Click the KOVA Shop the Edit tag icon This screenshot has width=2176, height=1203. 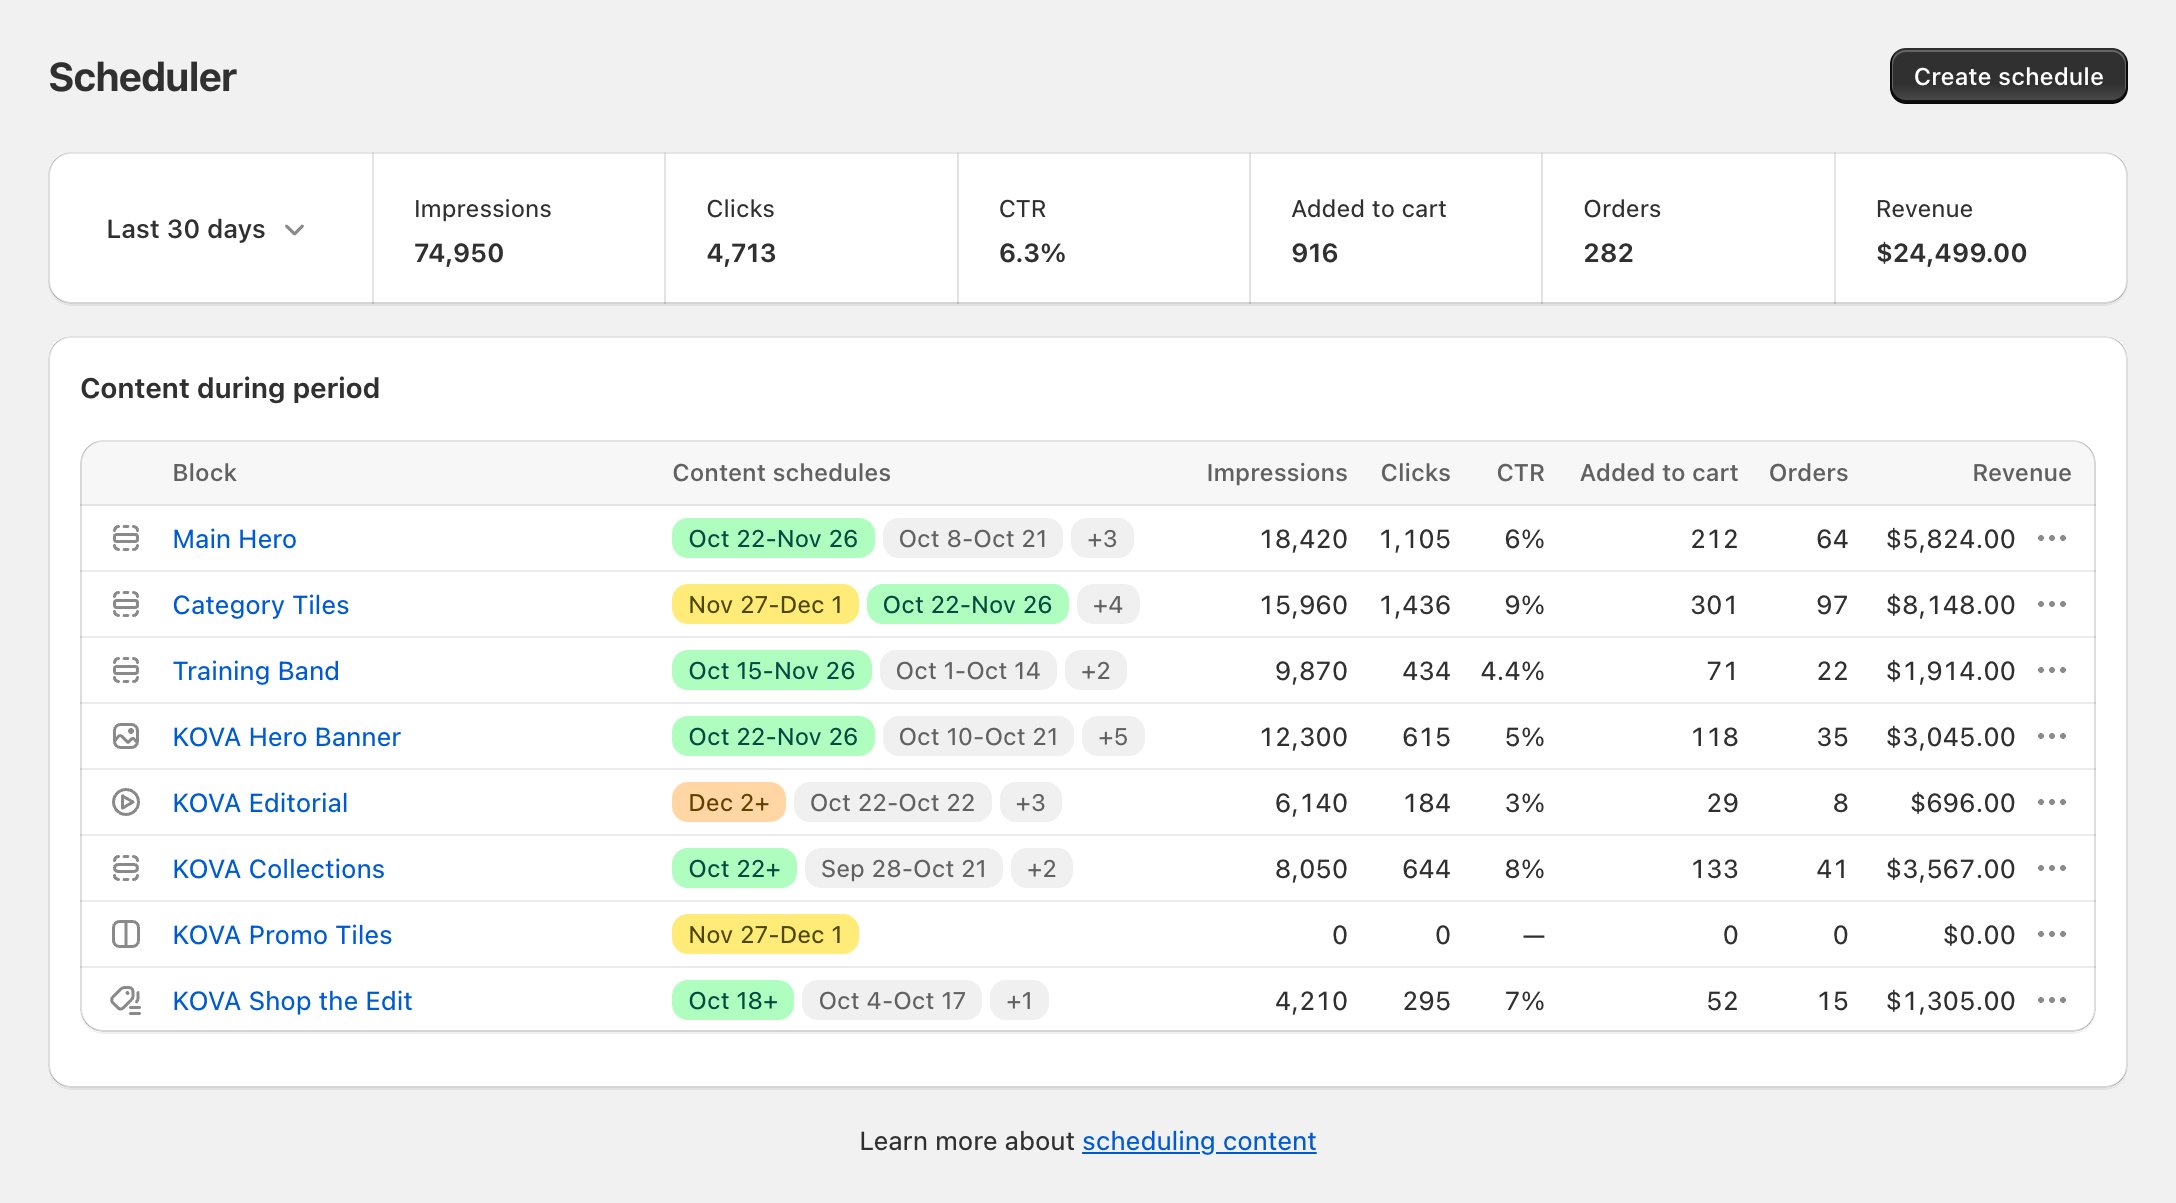(x=126, y=1000)
